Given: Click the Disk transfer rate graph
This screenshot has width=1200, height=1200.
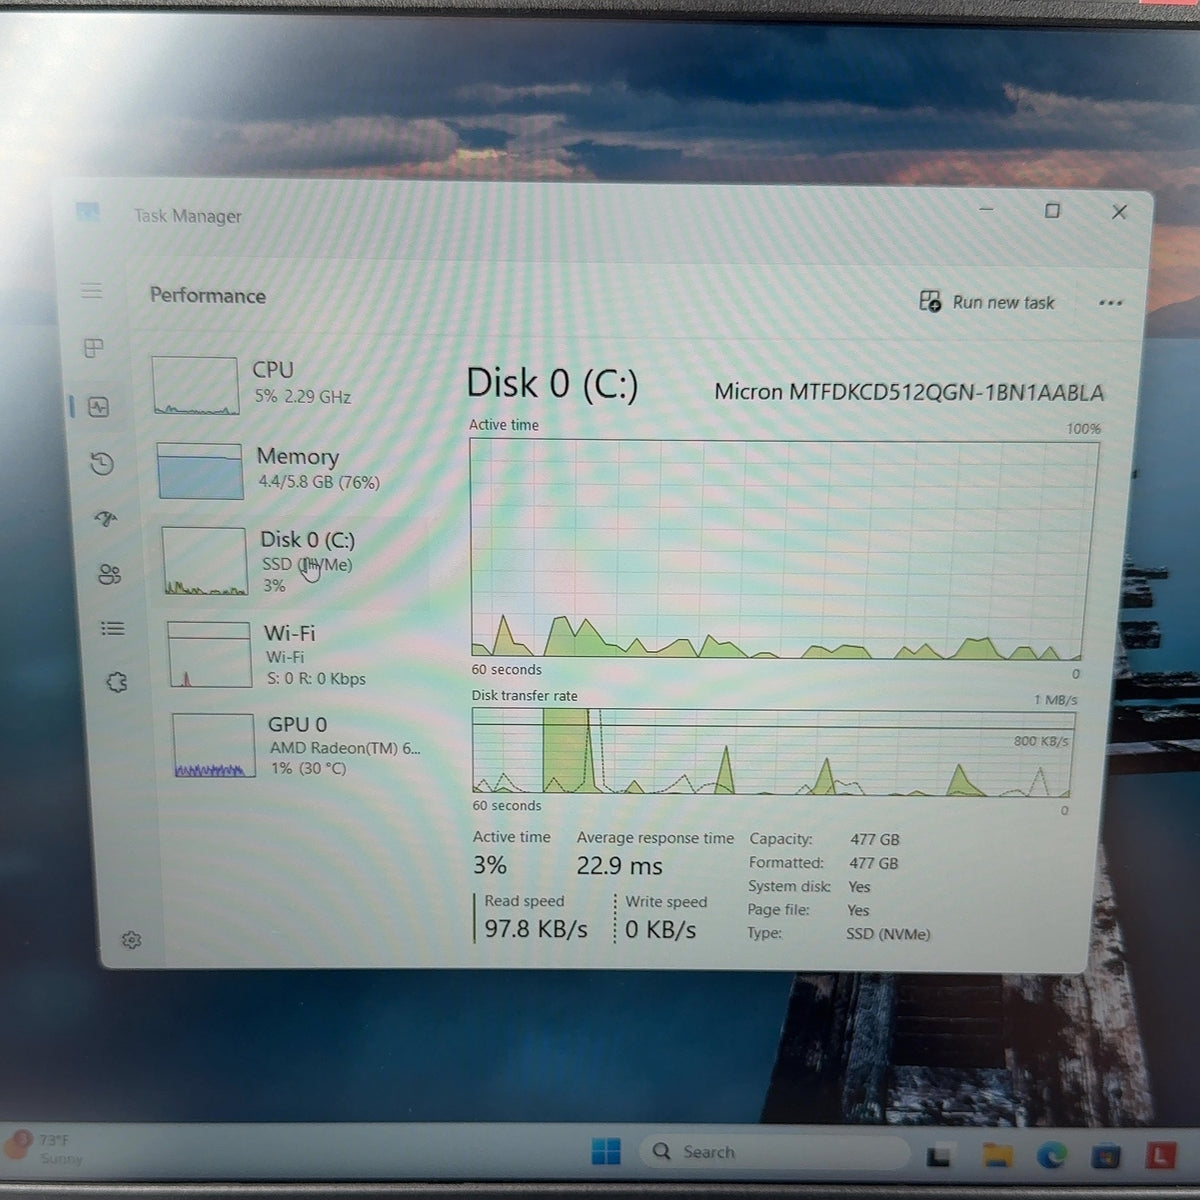Looking at the screenshot, I should pos(772,752).
